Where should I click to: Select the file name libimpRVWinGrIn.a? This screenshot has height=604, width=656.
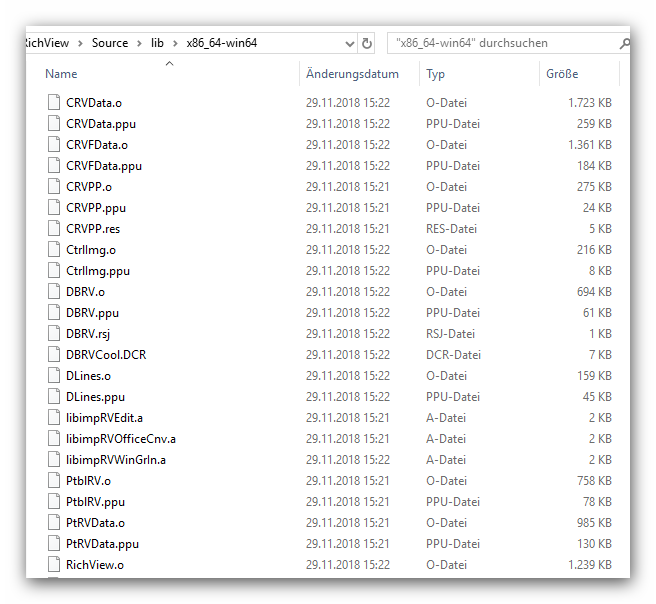coord(116,460)
